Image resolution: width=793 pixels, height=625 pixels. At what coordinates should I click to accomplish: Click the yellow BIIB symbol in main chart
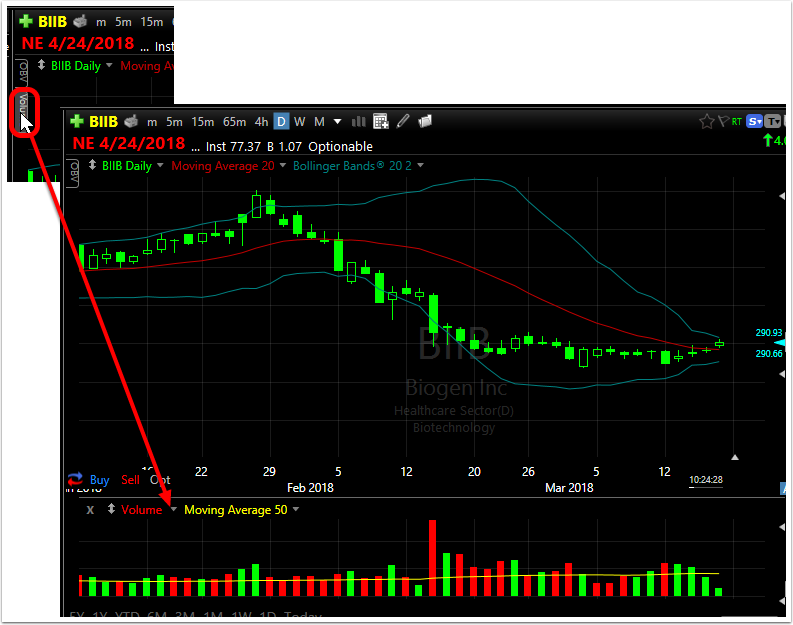click(x=103, y=121)
